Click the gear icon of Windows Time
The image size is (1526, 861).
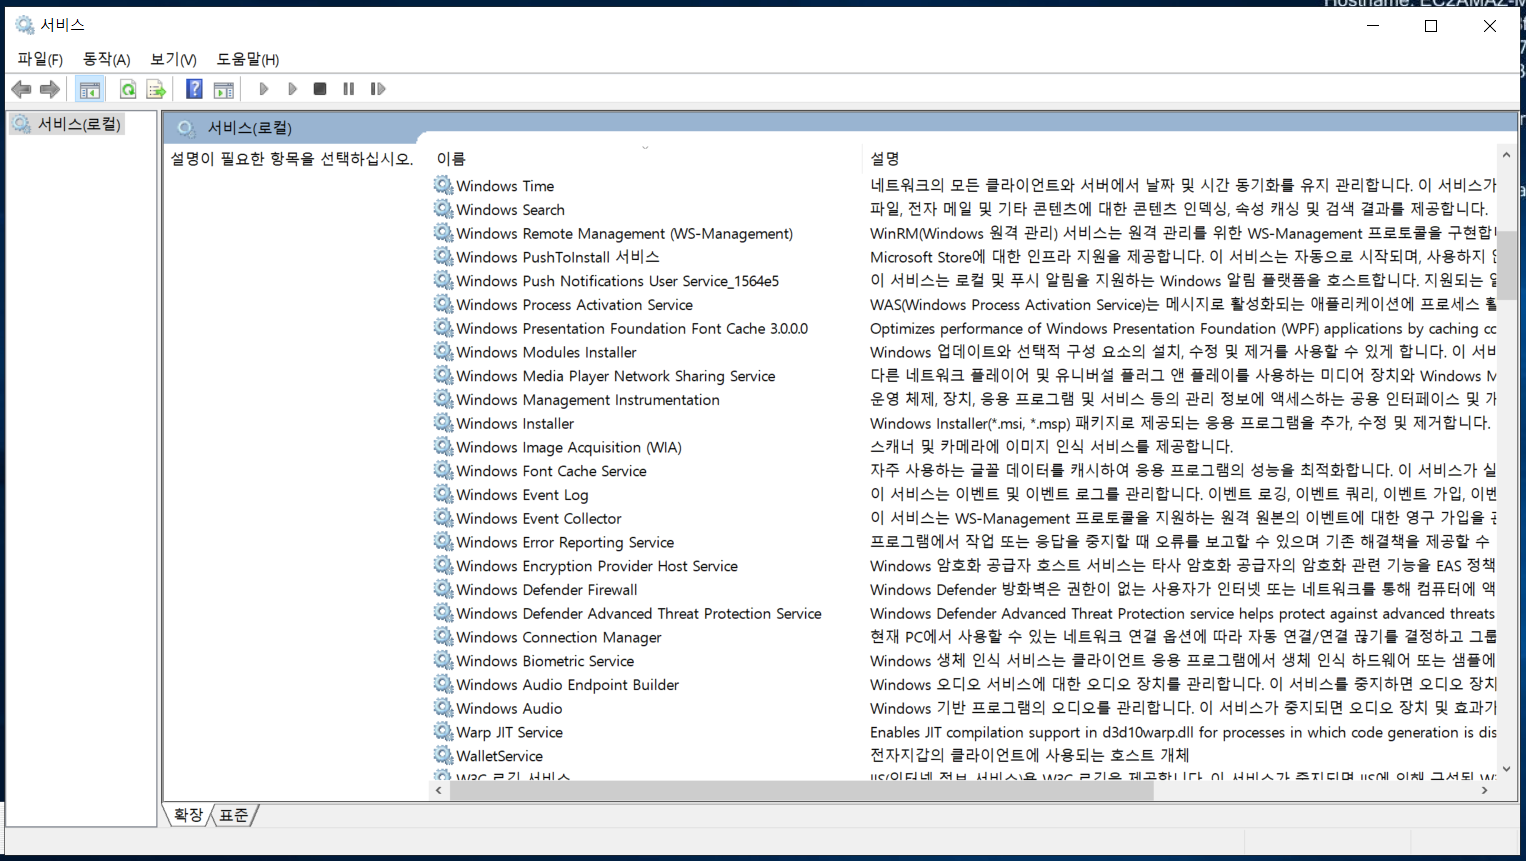443,185
